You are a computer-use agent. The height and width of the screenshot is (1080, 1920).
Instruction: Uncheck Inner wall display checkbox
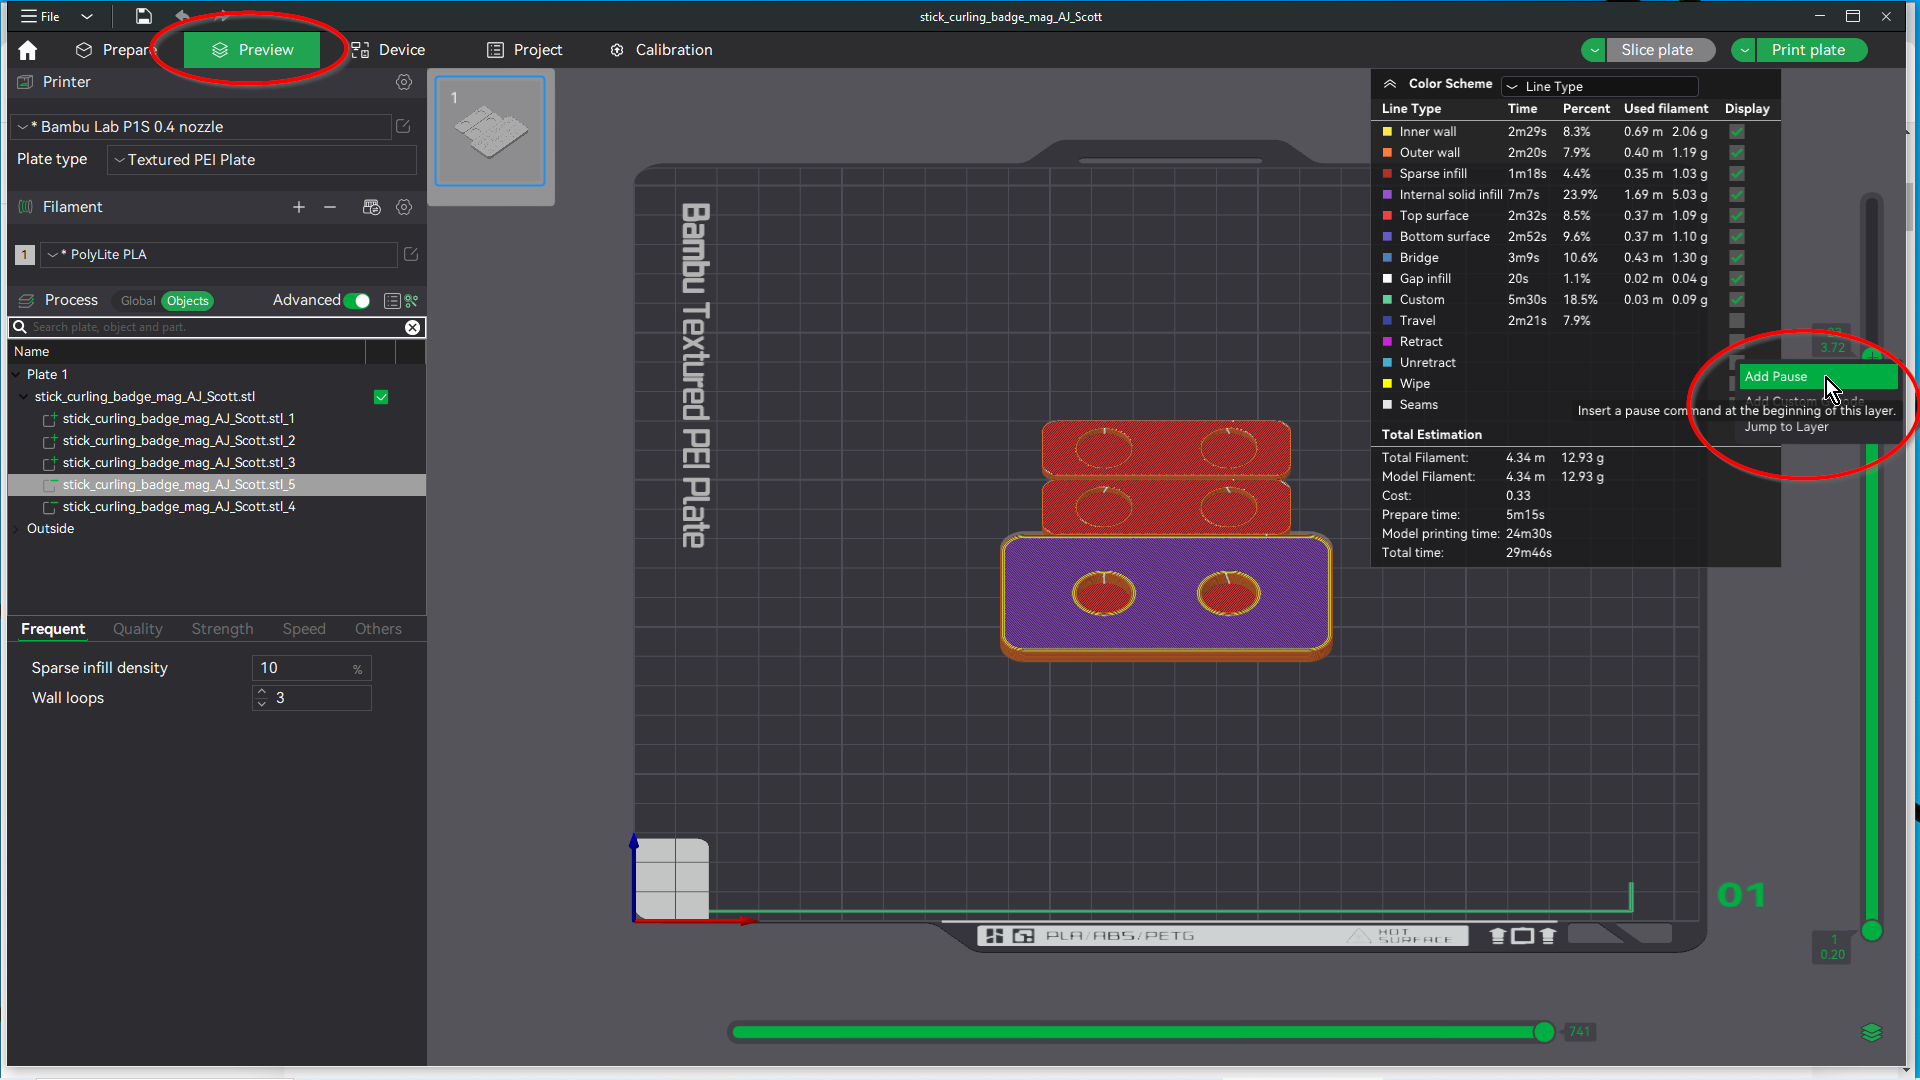pos(1737,131)
